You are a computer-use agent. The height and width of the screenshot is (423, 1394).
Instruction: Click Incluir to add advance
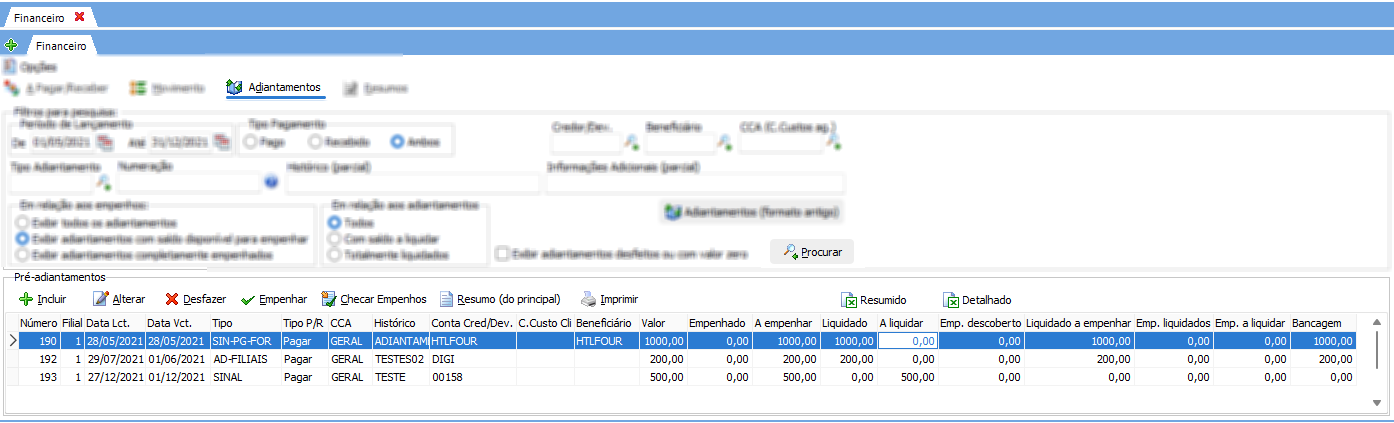pyautogui.click(x=42, y=299)
